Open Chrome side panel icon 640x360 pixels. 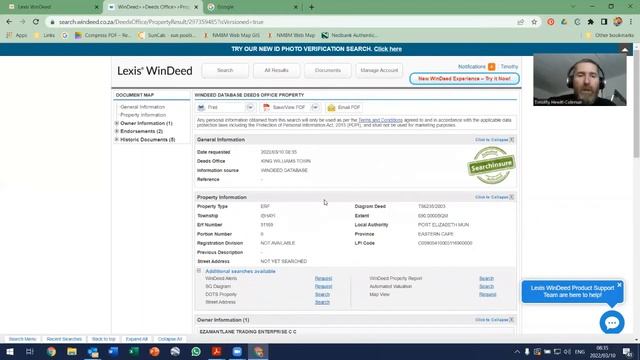[604, 22]
